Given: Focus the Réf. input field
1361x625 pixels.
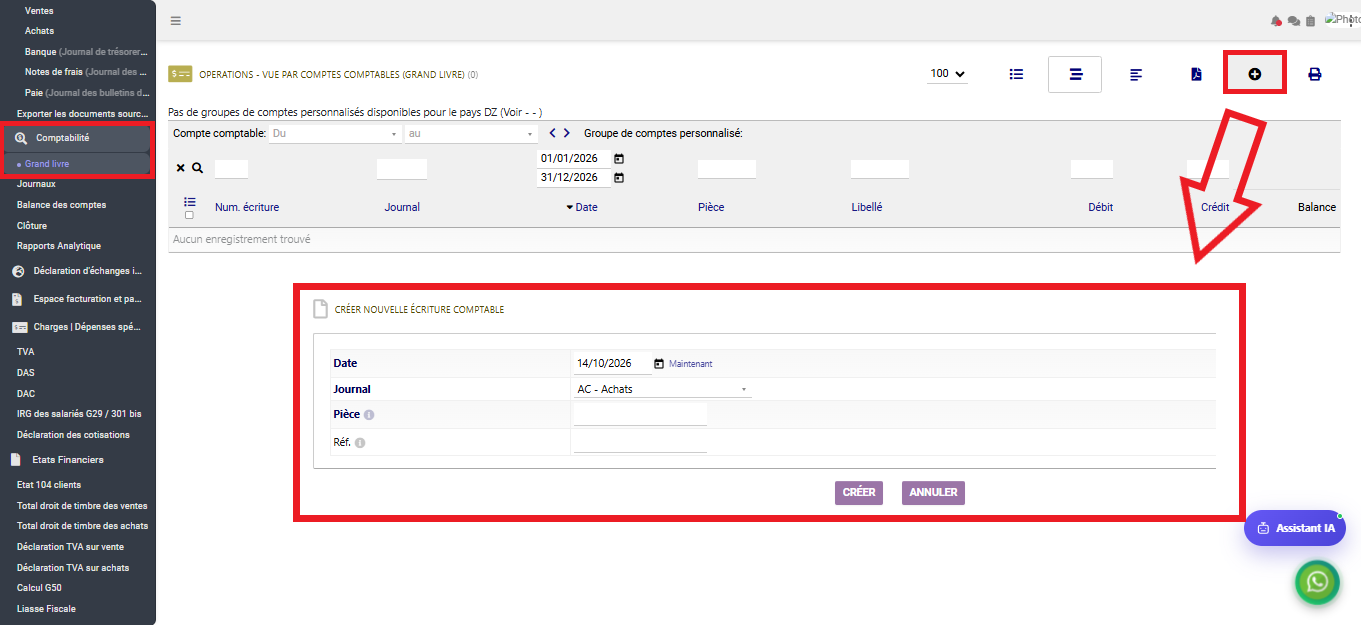Looking at the screenshot, I should [640, 442].
